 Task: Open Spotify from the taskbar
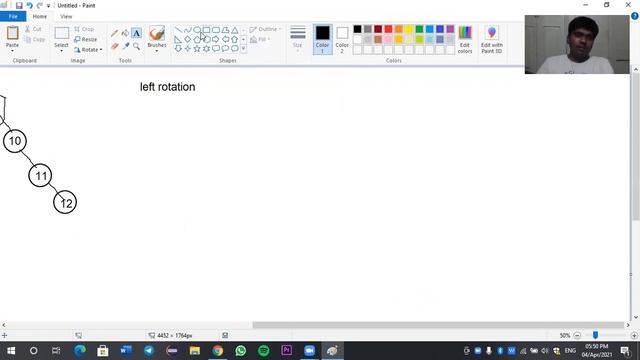point(264,351)
